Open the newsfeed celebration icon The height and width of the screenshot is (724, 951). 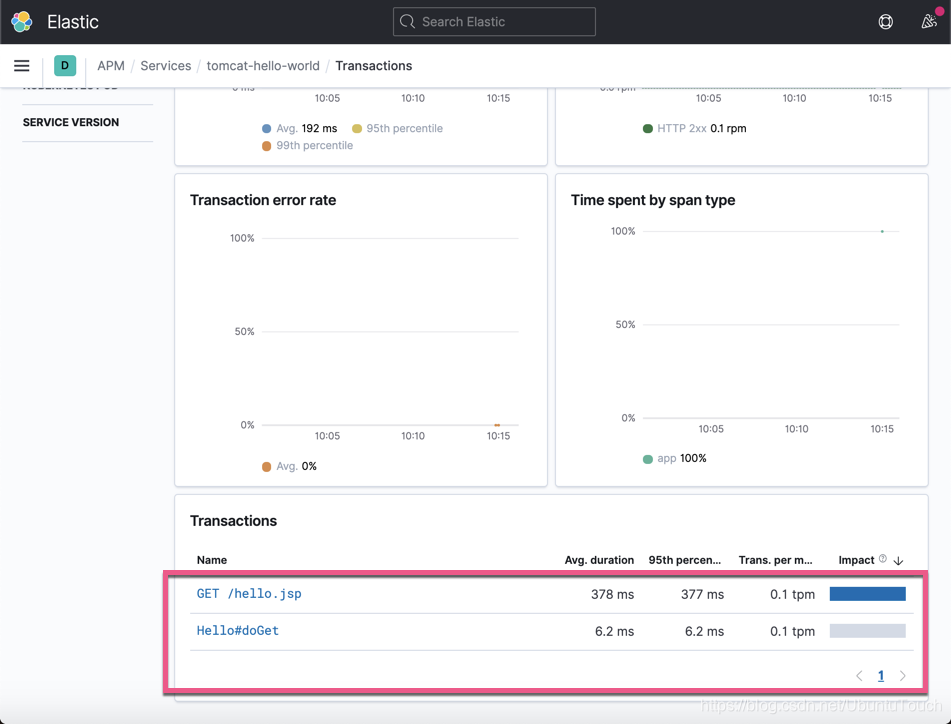point(929,22)
